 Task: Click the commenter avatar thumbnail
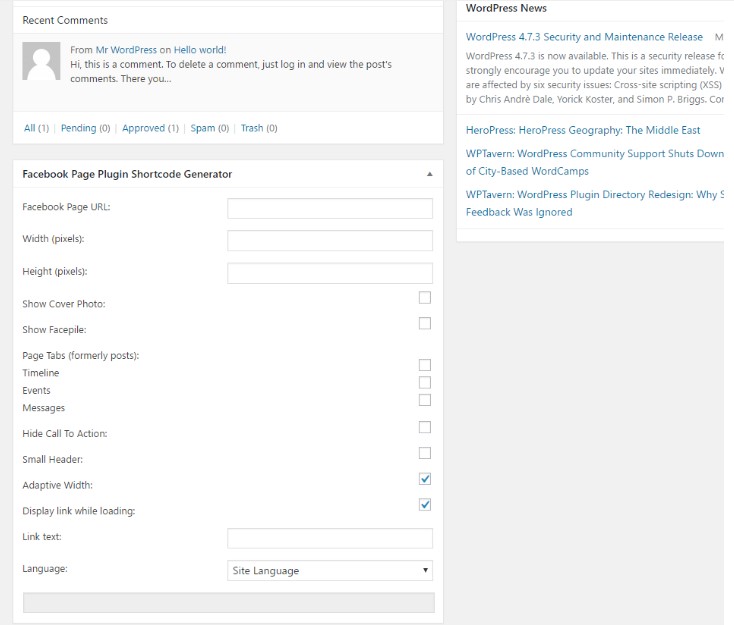click(x=40, y=62)
